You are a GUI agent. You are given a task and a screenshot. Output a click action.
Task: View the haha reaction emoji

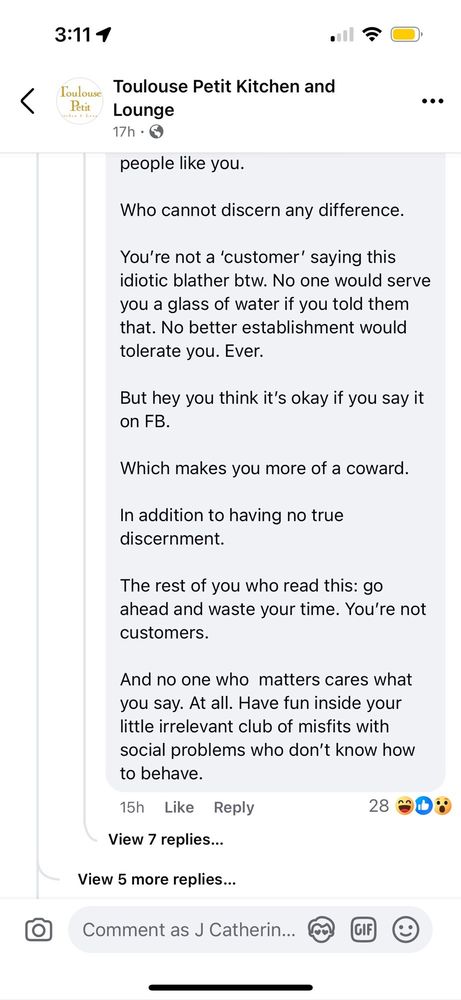[405, 807]
